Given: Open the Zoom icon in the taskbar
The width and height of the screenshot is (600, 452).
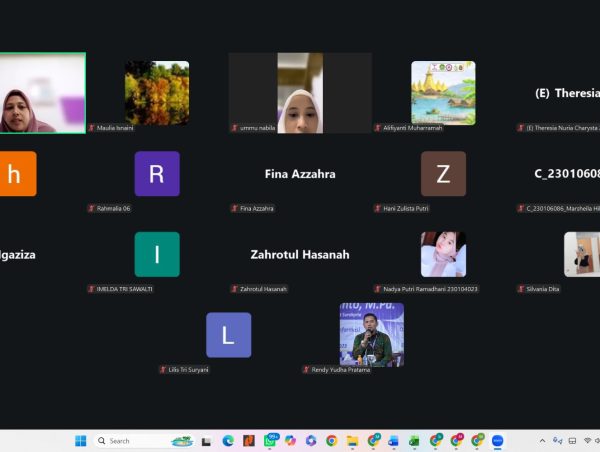Looking at the screenshot, I should (x=497, y=441).
